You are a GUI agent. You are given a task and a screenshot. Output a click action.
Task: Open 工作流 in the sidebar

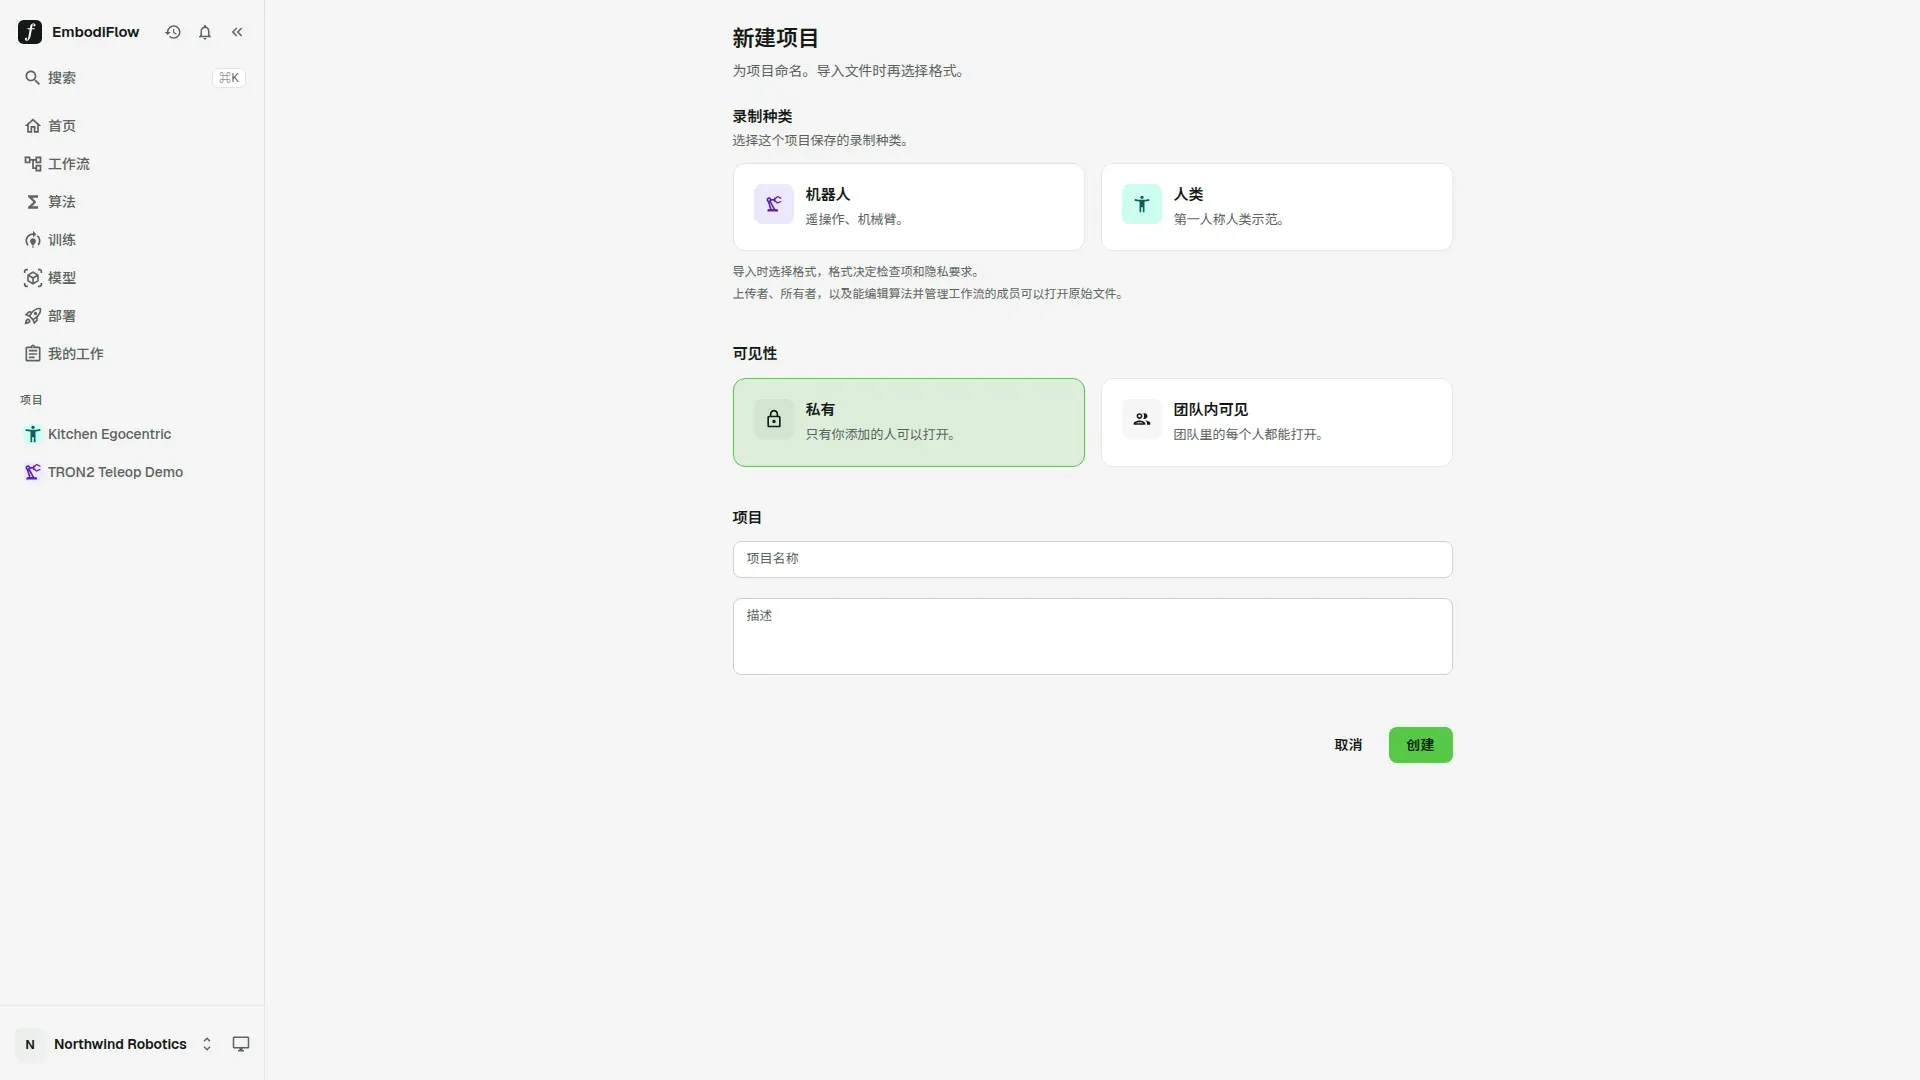[x=132, y=164]
